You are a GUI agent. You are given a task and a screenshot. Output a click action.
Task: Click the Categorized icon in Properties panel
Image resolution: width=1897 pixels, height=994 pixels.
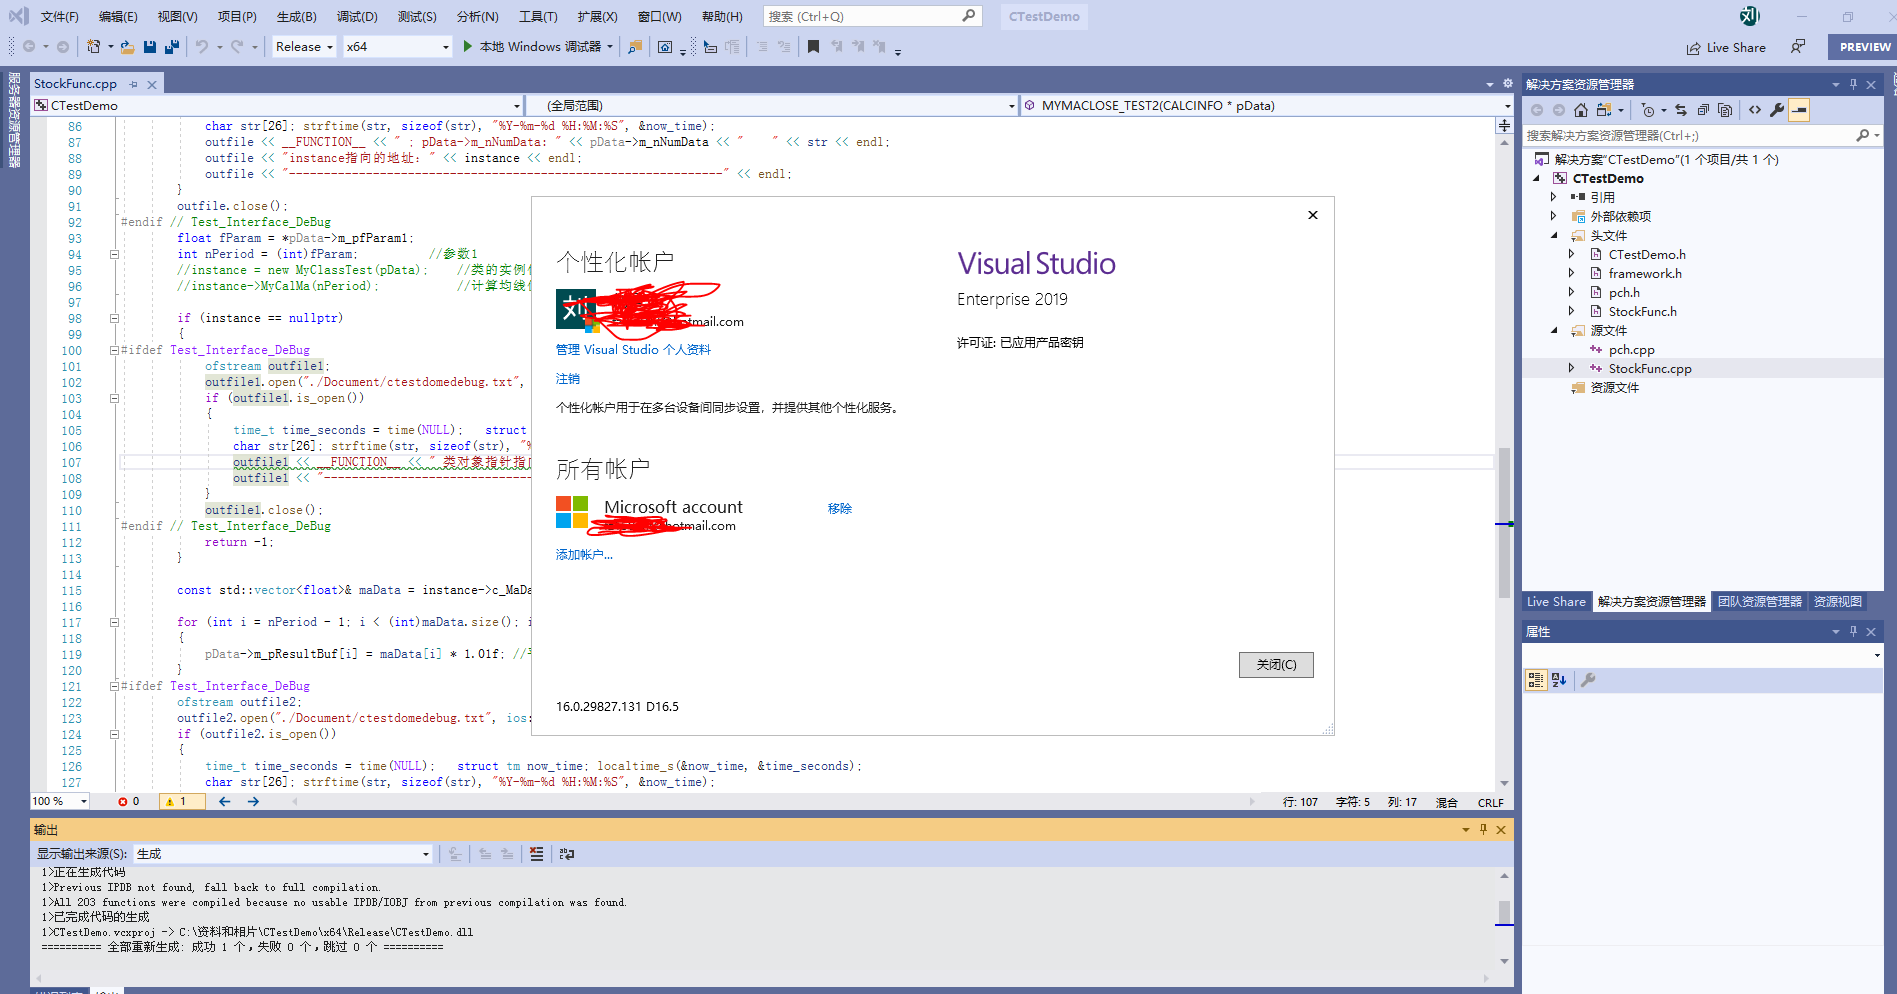coord(1536,680)
